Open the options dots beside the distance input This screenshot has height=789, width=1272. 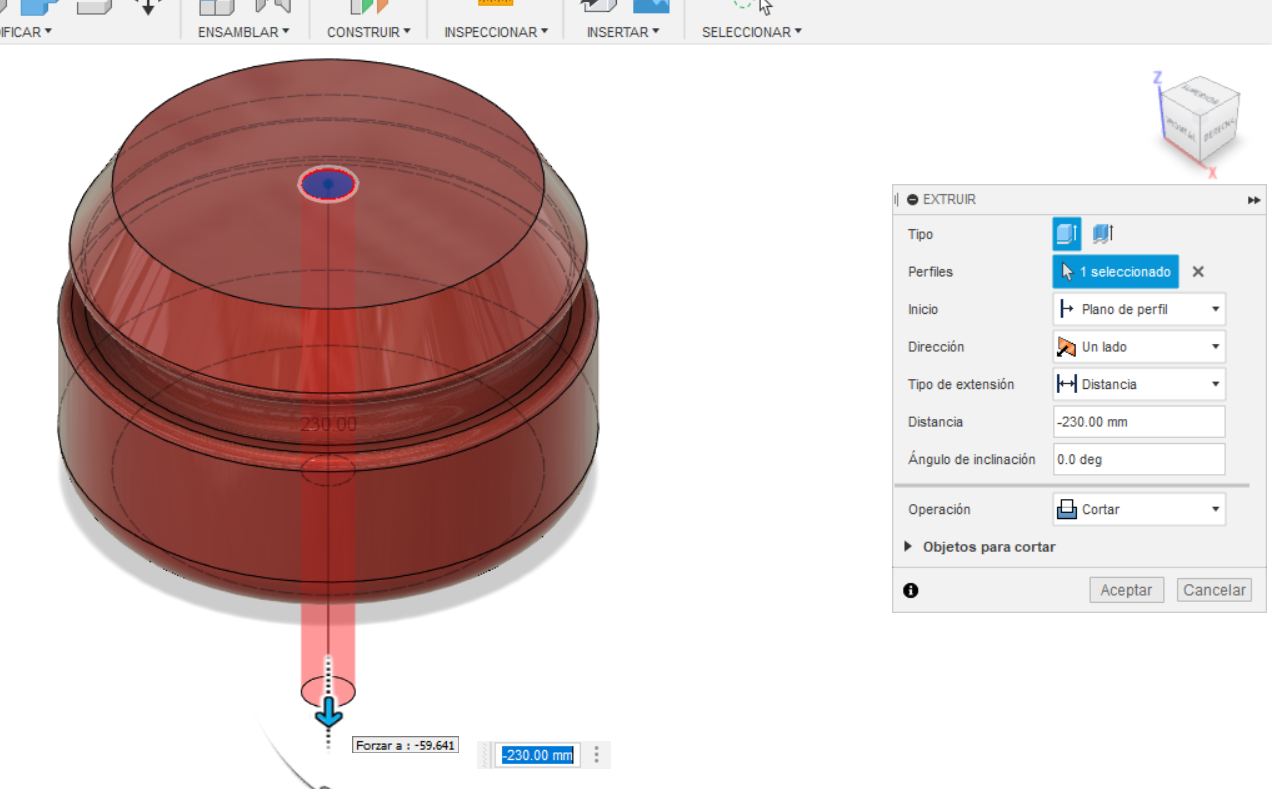[x=597, y=755]
